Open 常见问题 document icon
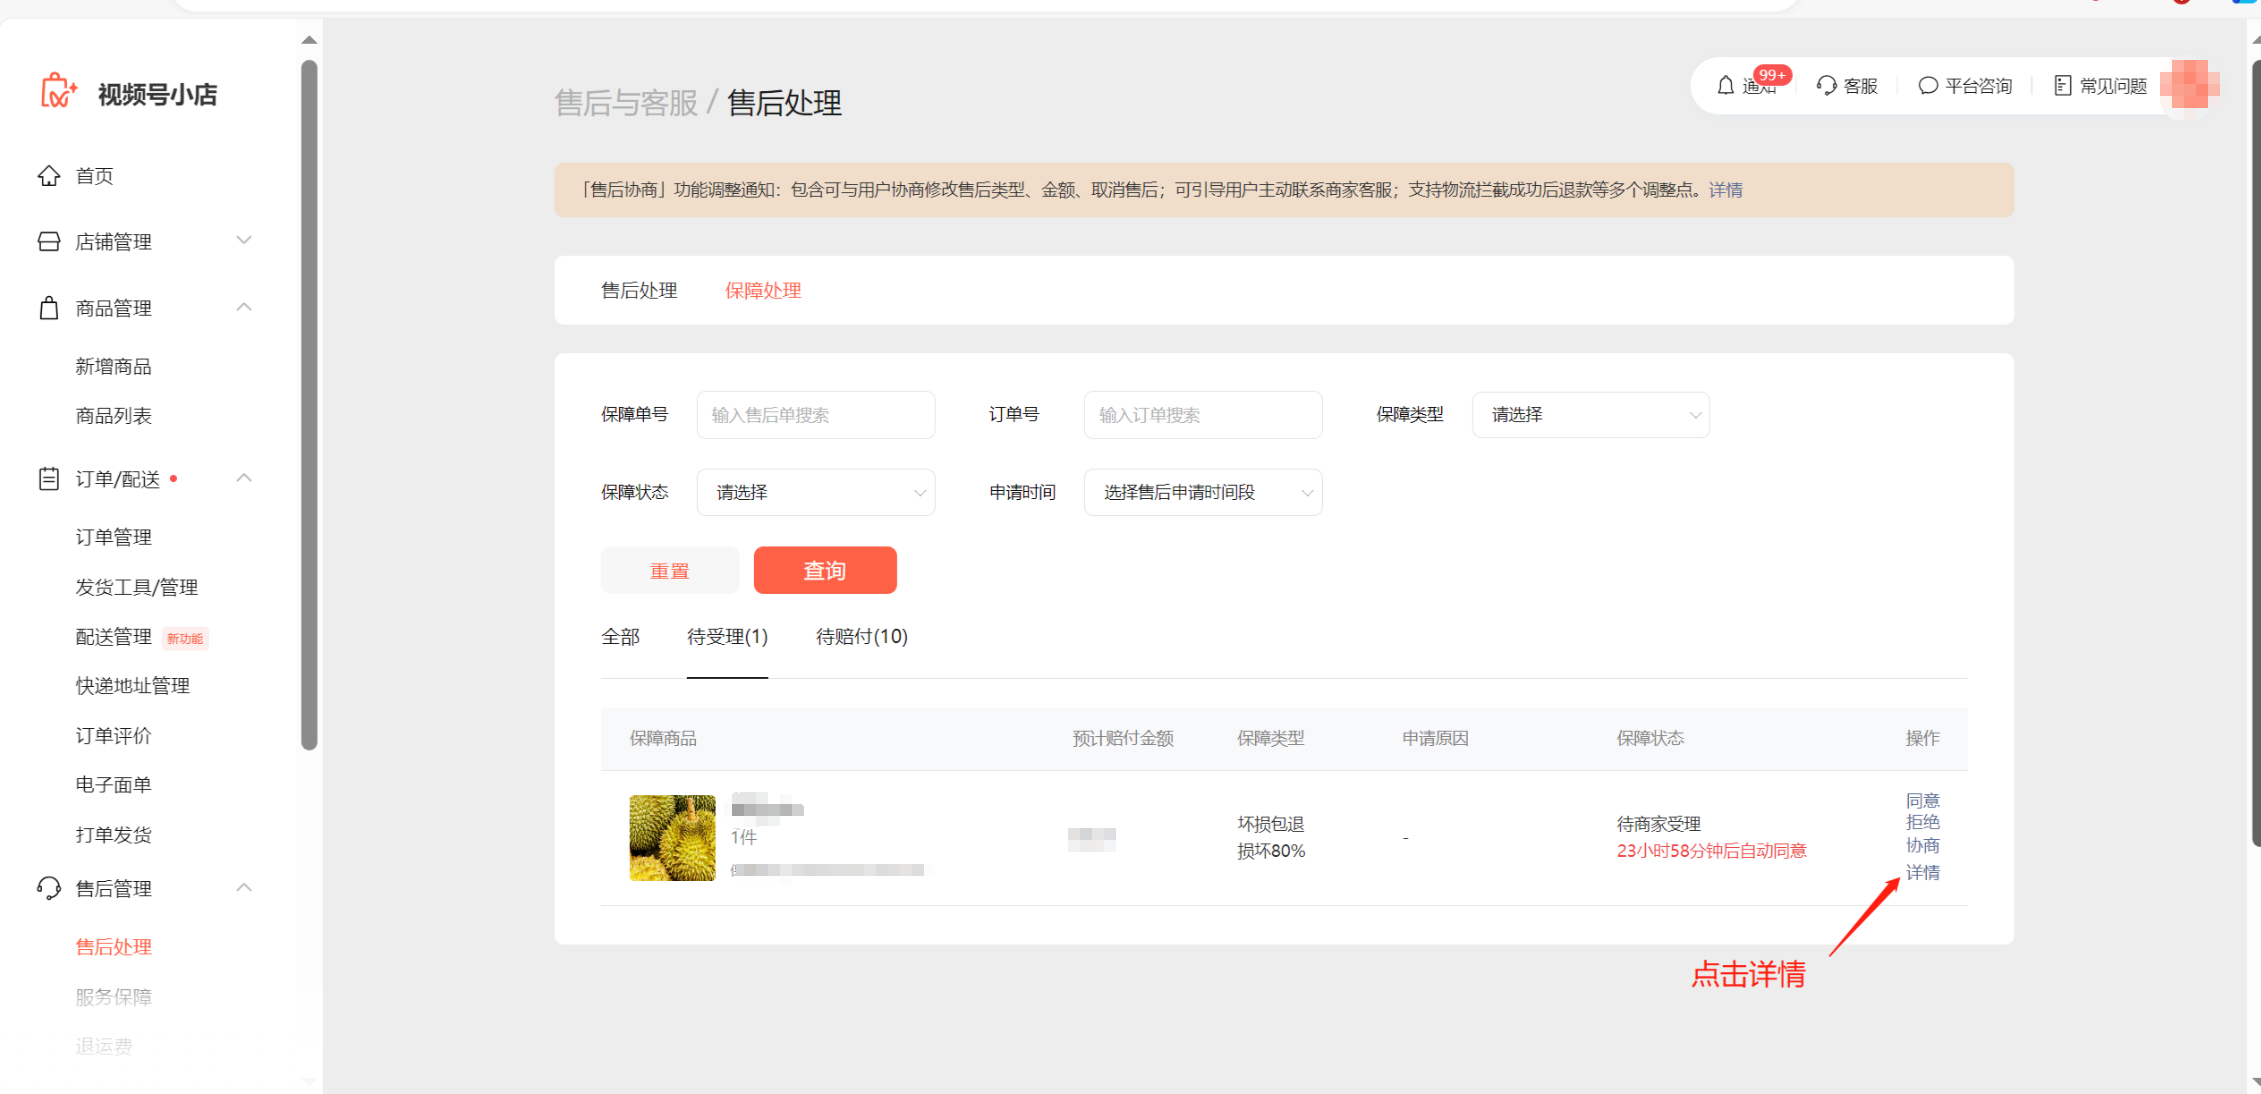The height and width of the screenshot is (1094, 2261). pyautogui.click(x=2062, y=86)
